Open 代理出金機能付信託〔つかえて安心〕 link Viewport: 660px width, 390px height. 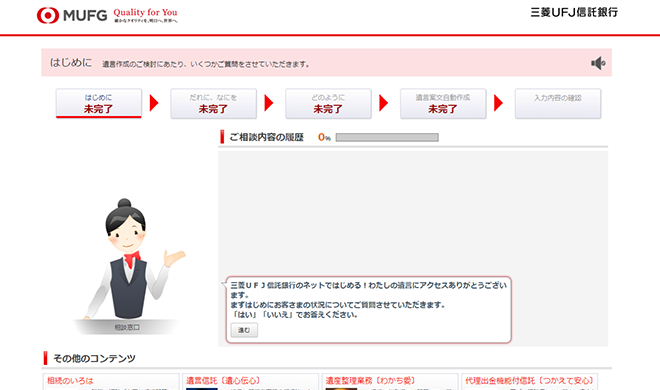click(530, 381)
